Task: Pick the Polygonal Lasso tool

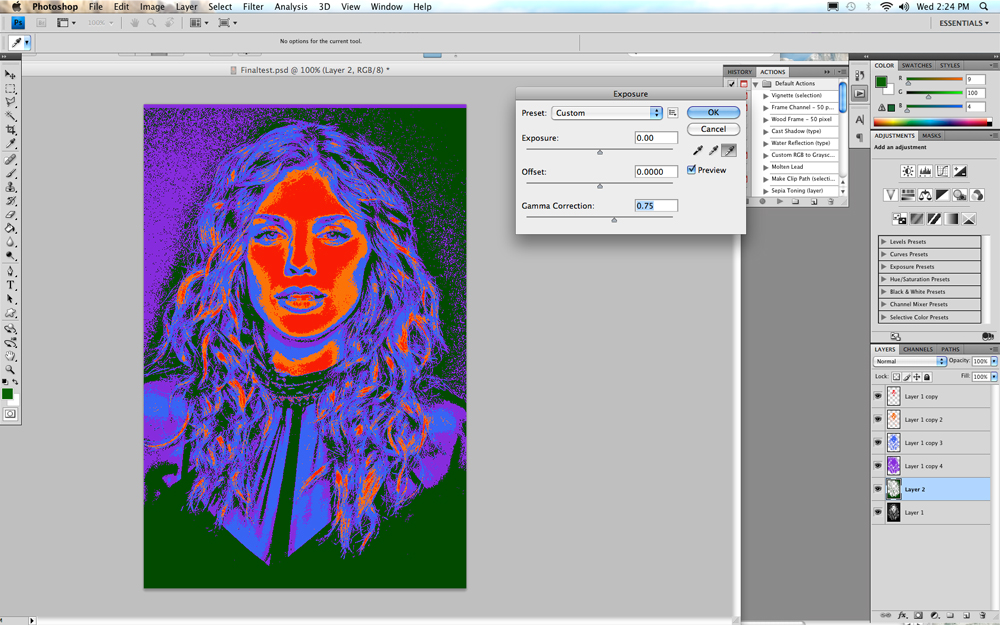Action: [x=10, y=102]
